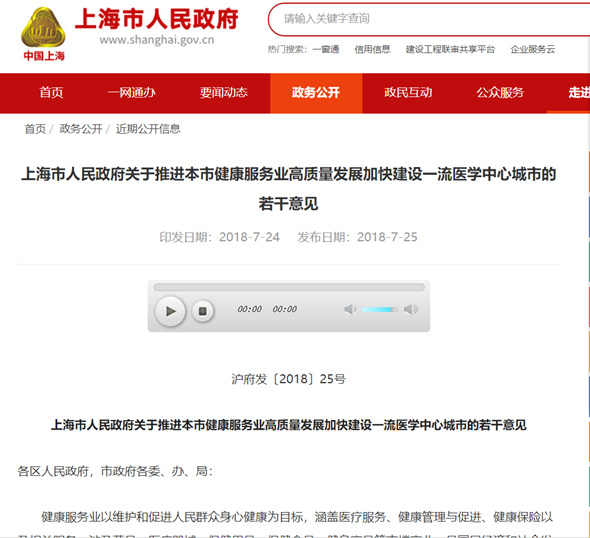Click the audio progress bar
Image resolution: width=590 pixels, height=538 pixels.
[289, 287]
